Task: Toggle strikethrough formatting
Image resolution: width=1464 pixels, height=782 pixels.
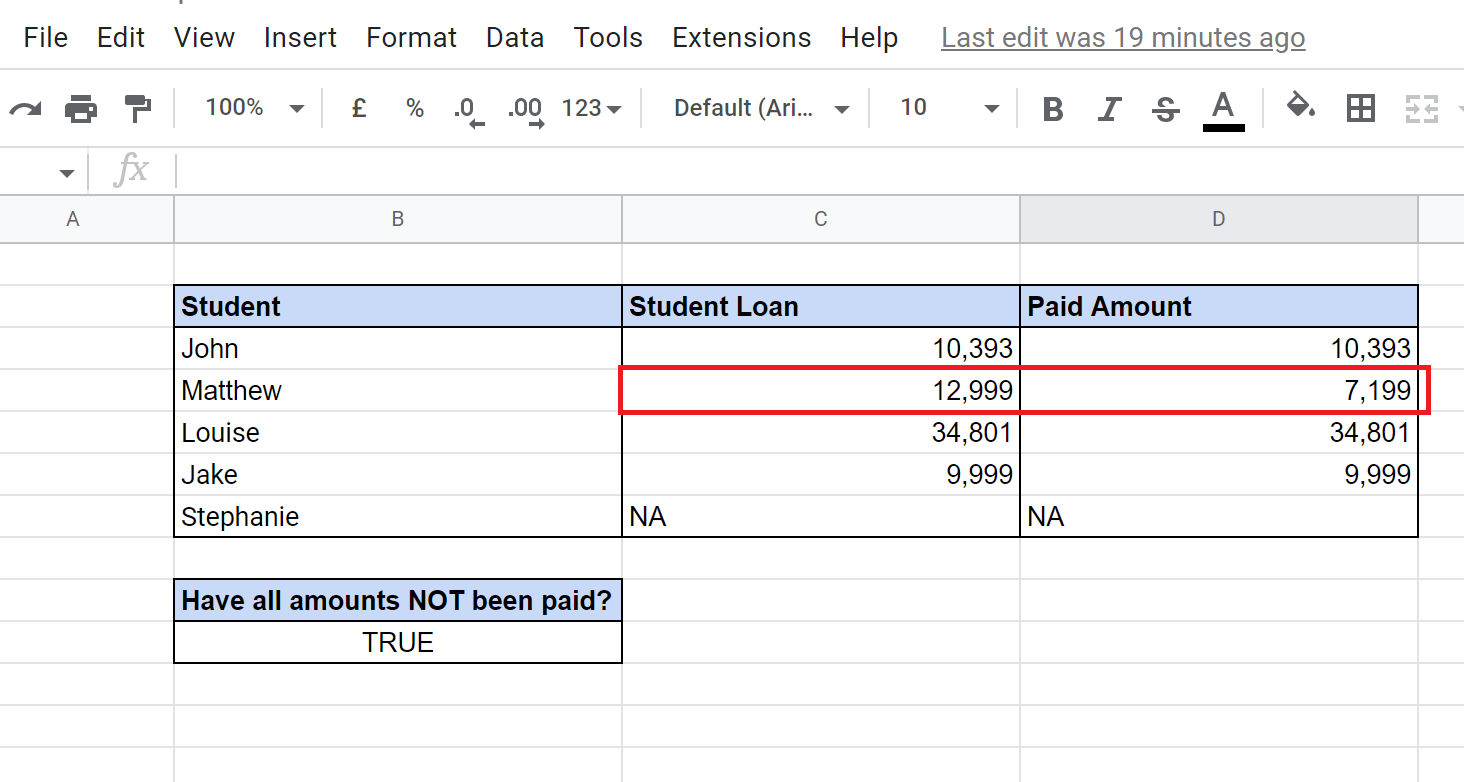Action: (x=1165, y=108)
